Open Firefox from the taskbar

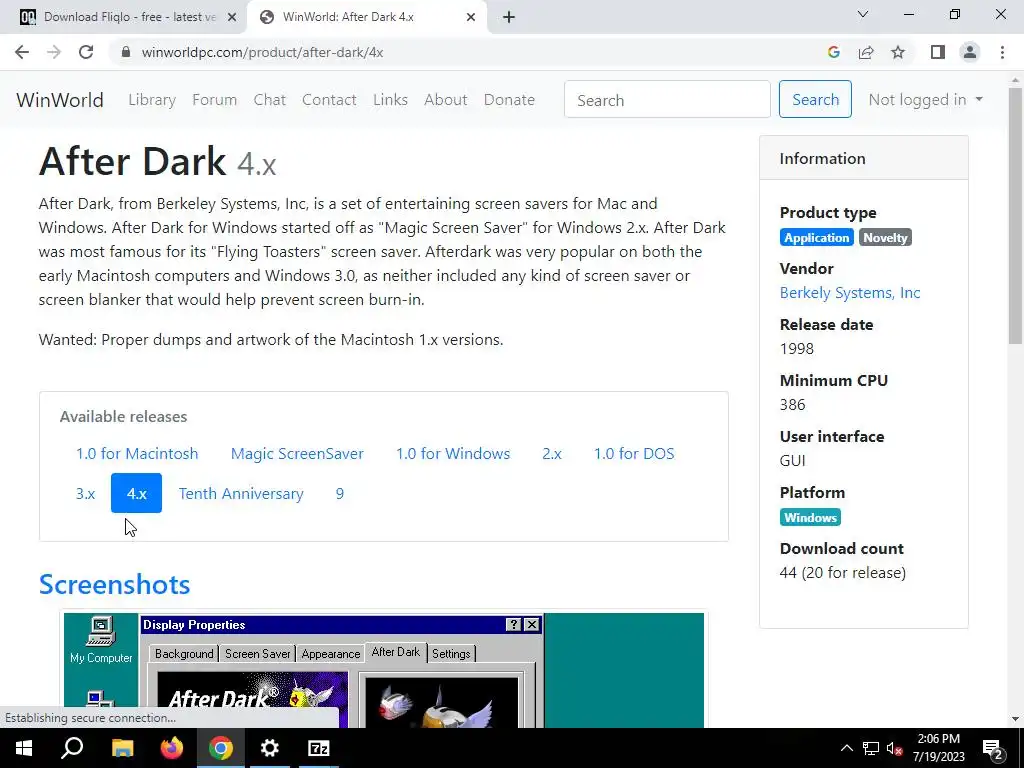tap(172, 748)
